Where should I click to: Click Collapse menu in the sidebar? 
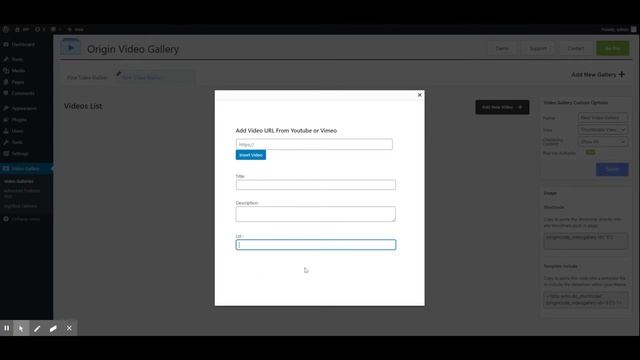pyautogui.click(x=25, y=219)
